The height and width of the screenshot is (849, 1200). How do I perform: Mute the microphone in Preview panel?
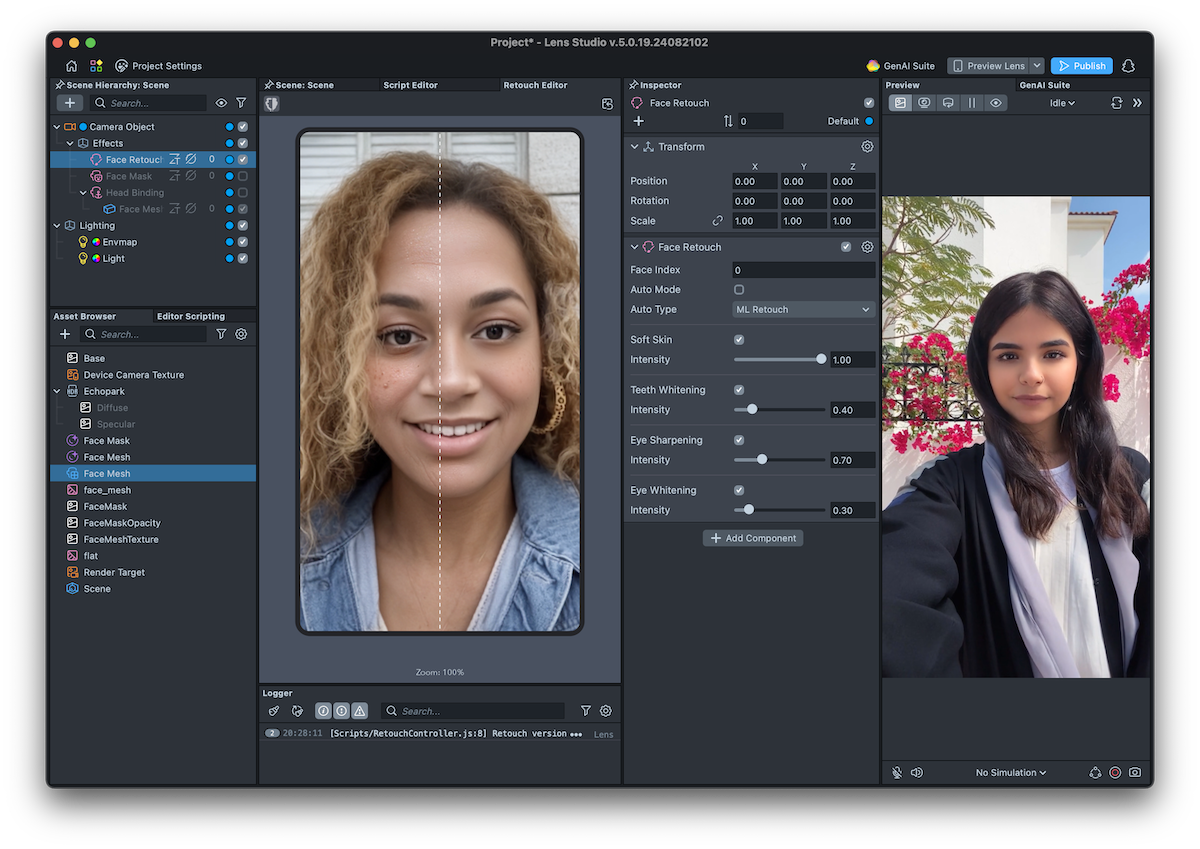897,773
